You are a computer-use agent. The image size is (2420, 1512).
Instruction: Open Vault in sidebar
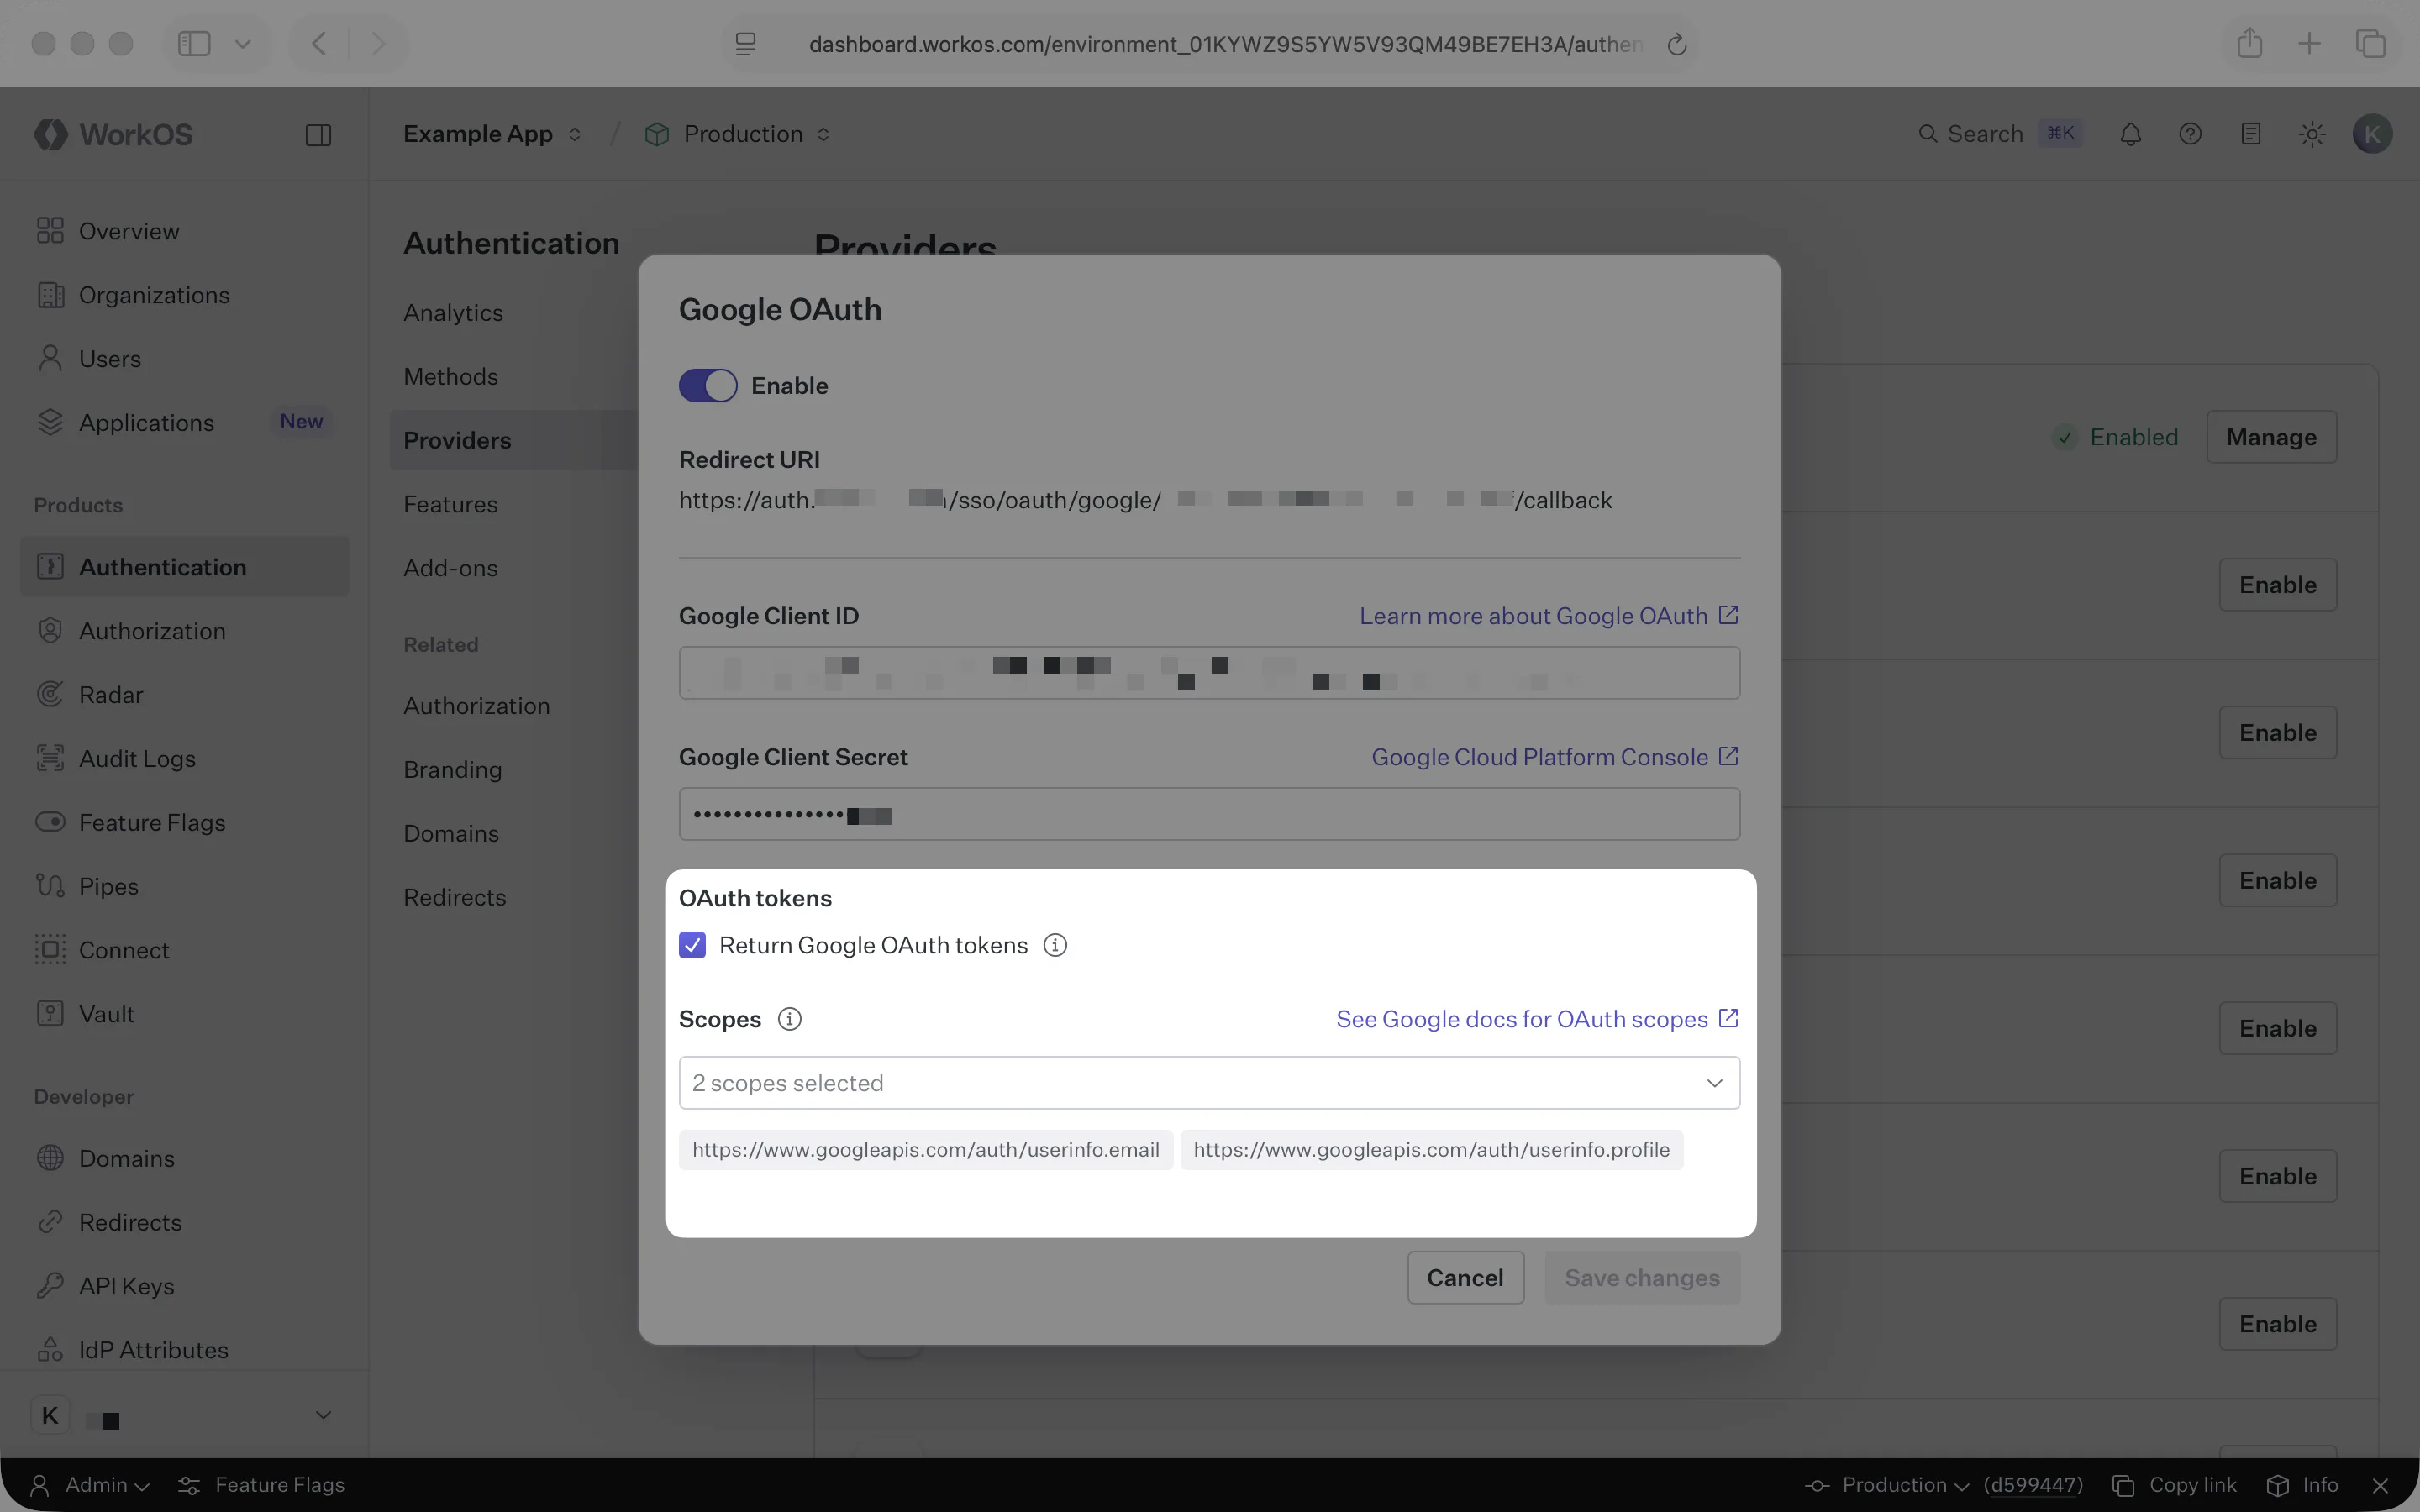coord(185,1014)
